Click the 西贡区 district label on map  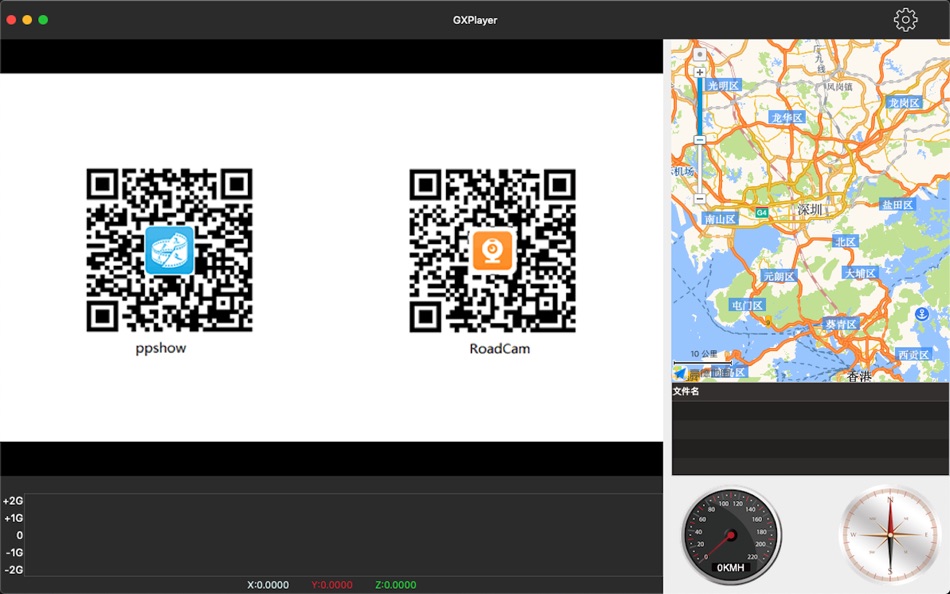pos(913,355)
